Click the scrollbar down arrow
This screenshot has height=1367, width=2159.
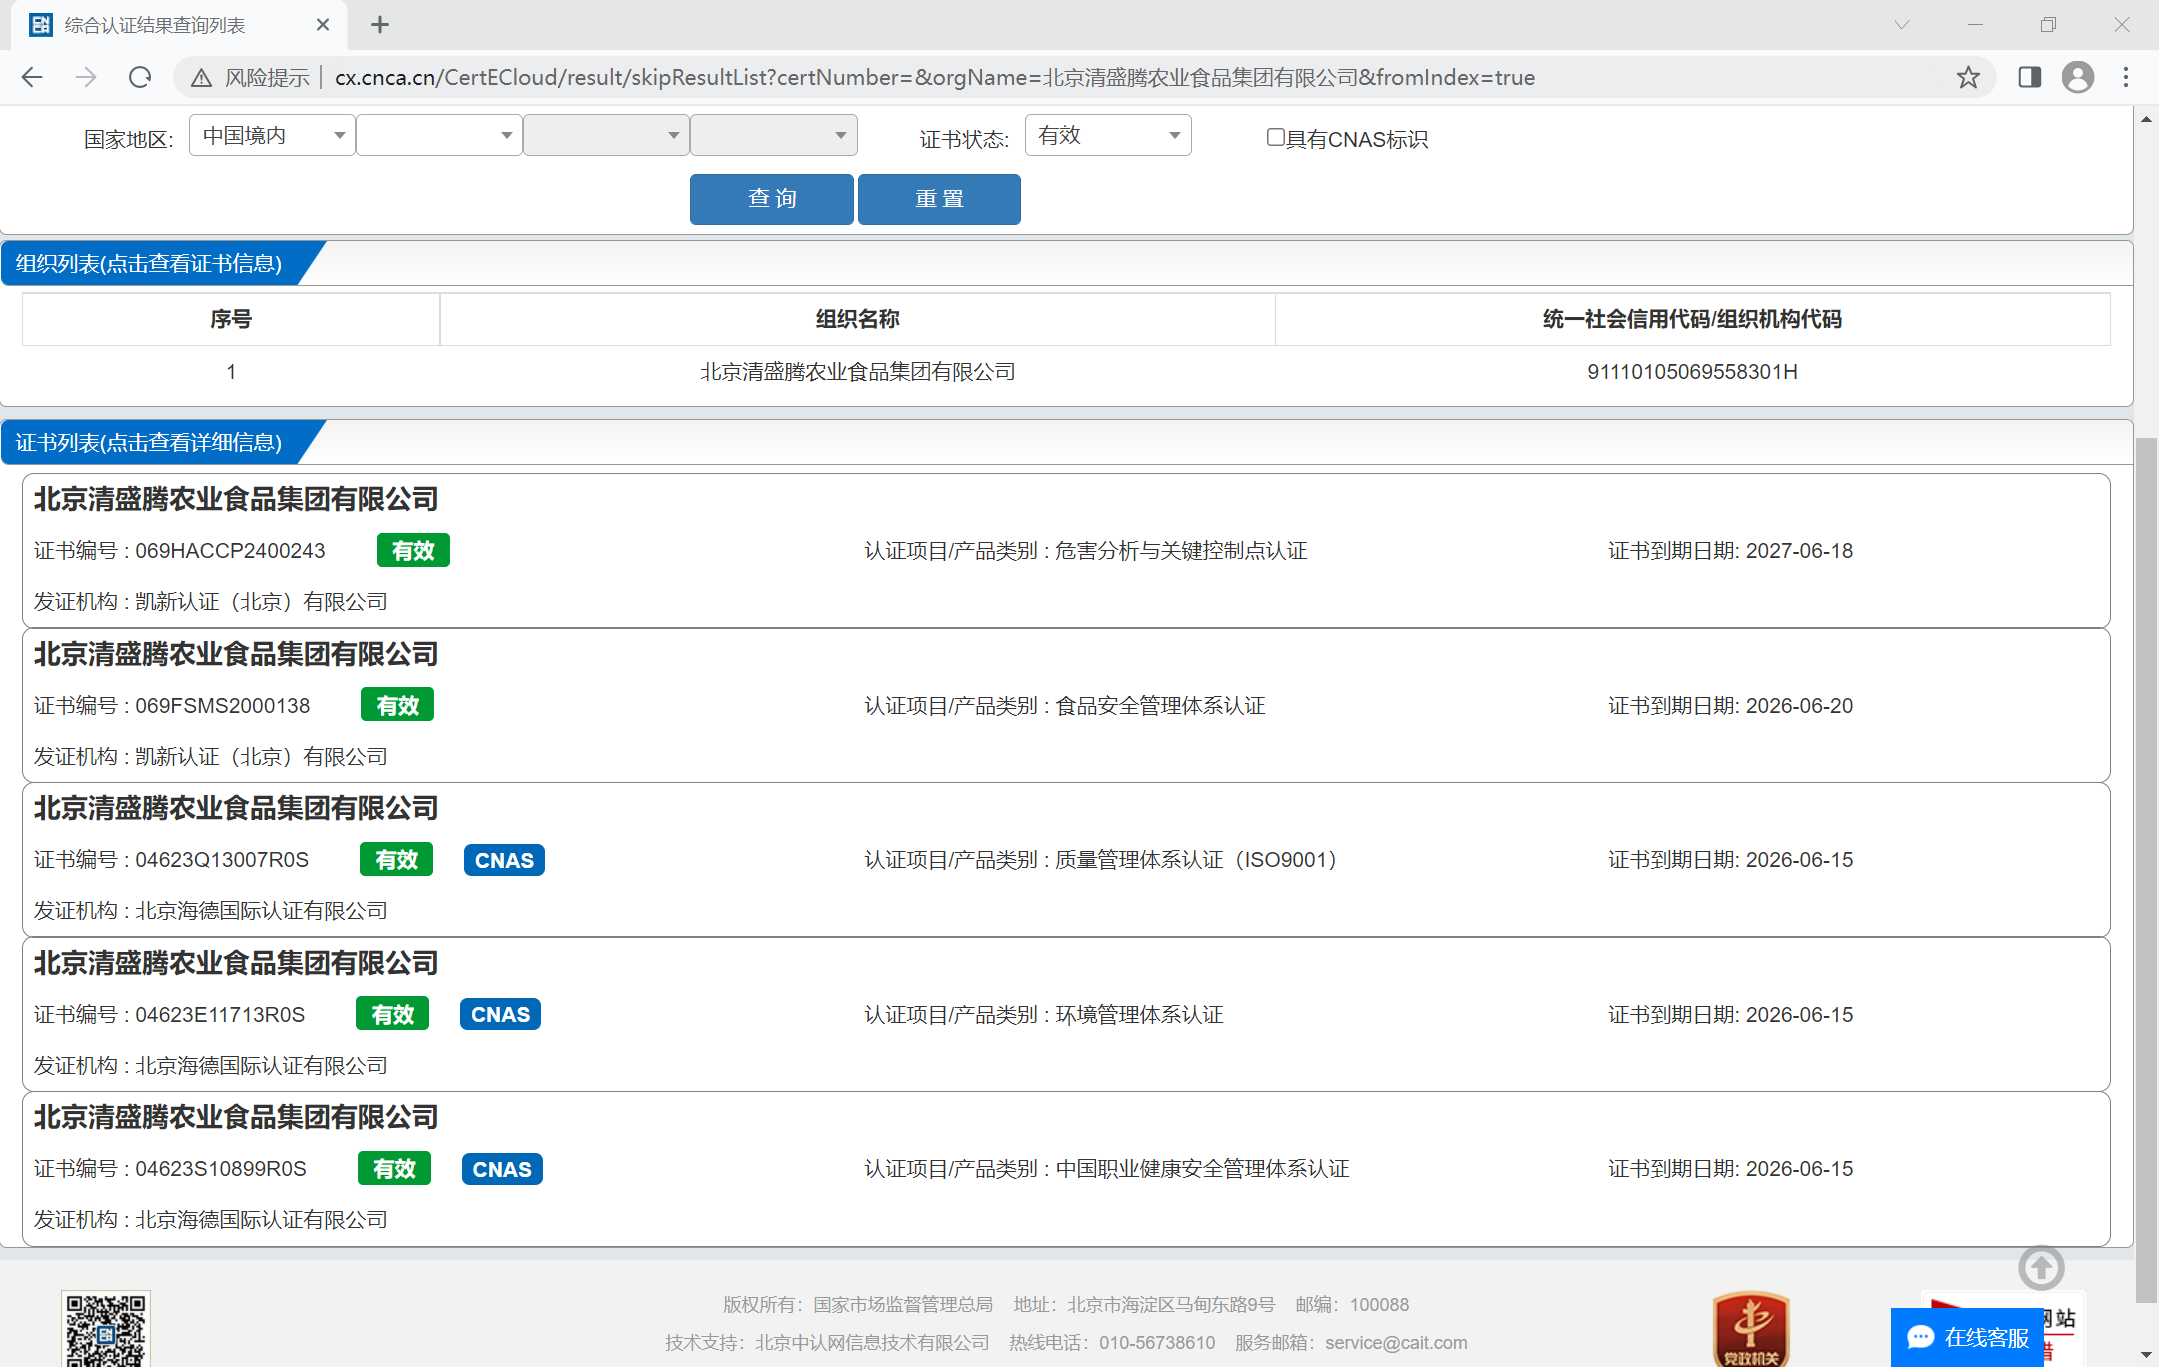2146,1355
